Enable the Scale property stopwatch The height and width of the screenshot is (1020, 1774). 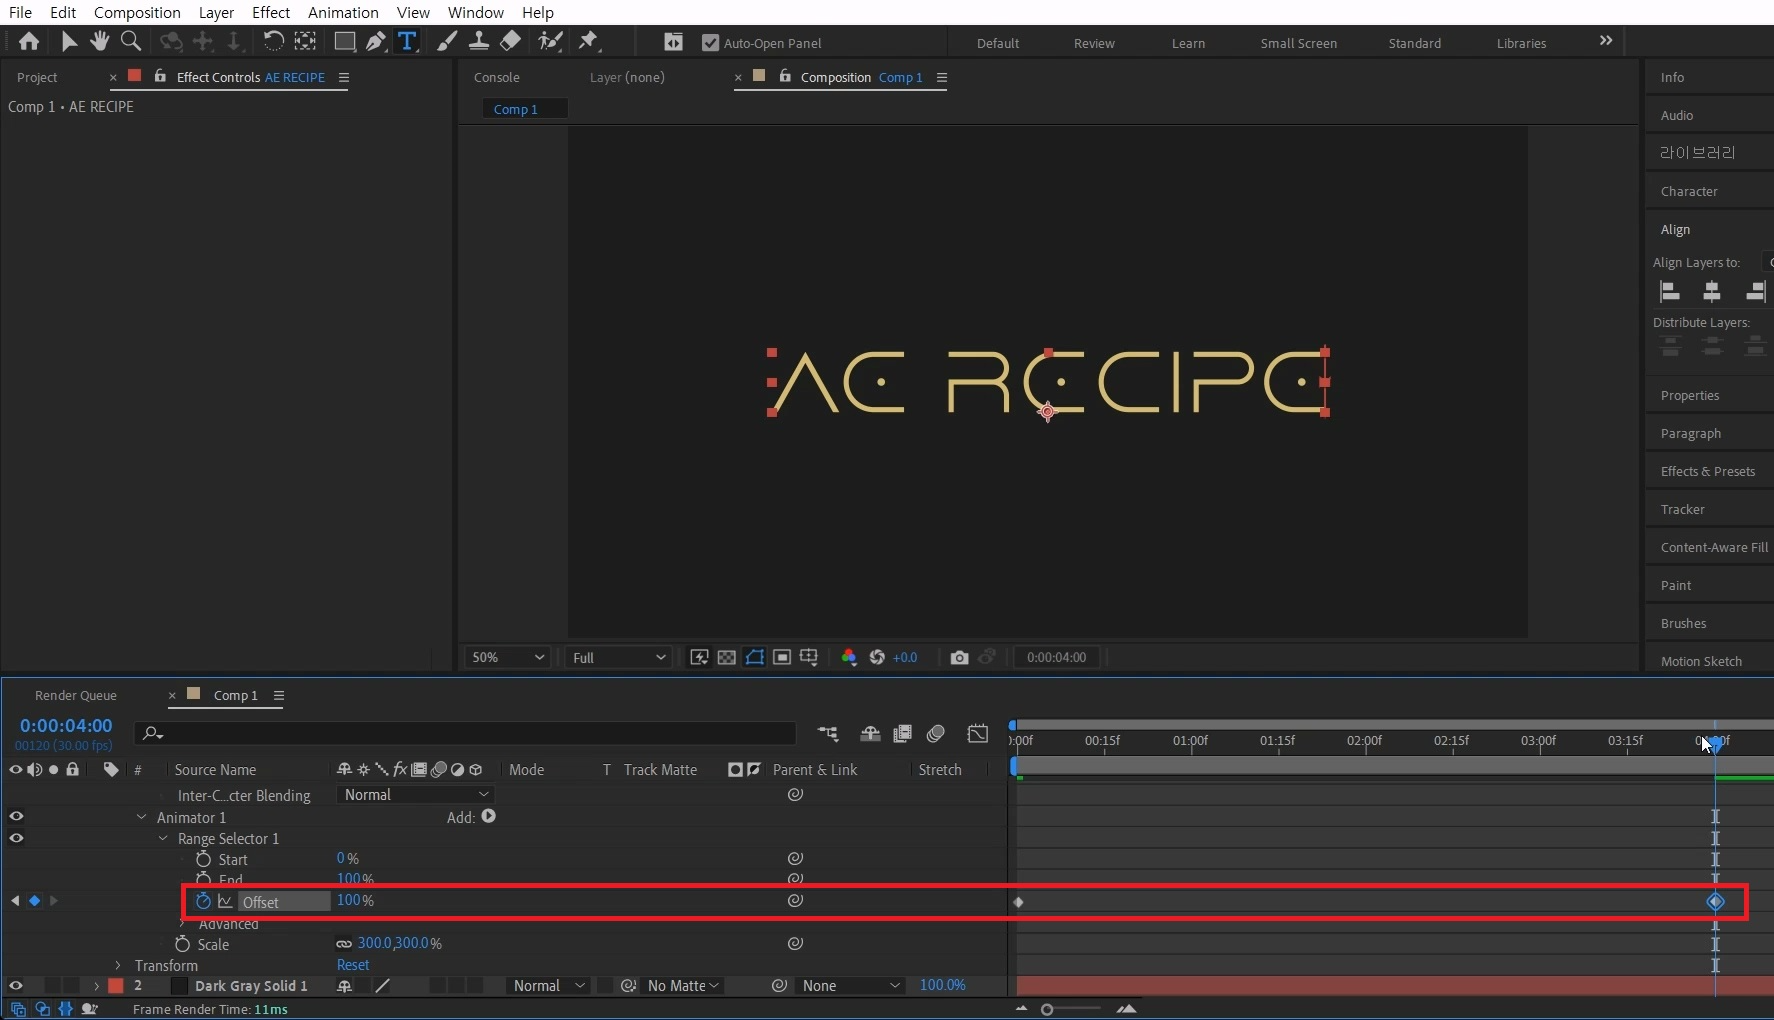[182, 944]
